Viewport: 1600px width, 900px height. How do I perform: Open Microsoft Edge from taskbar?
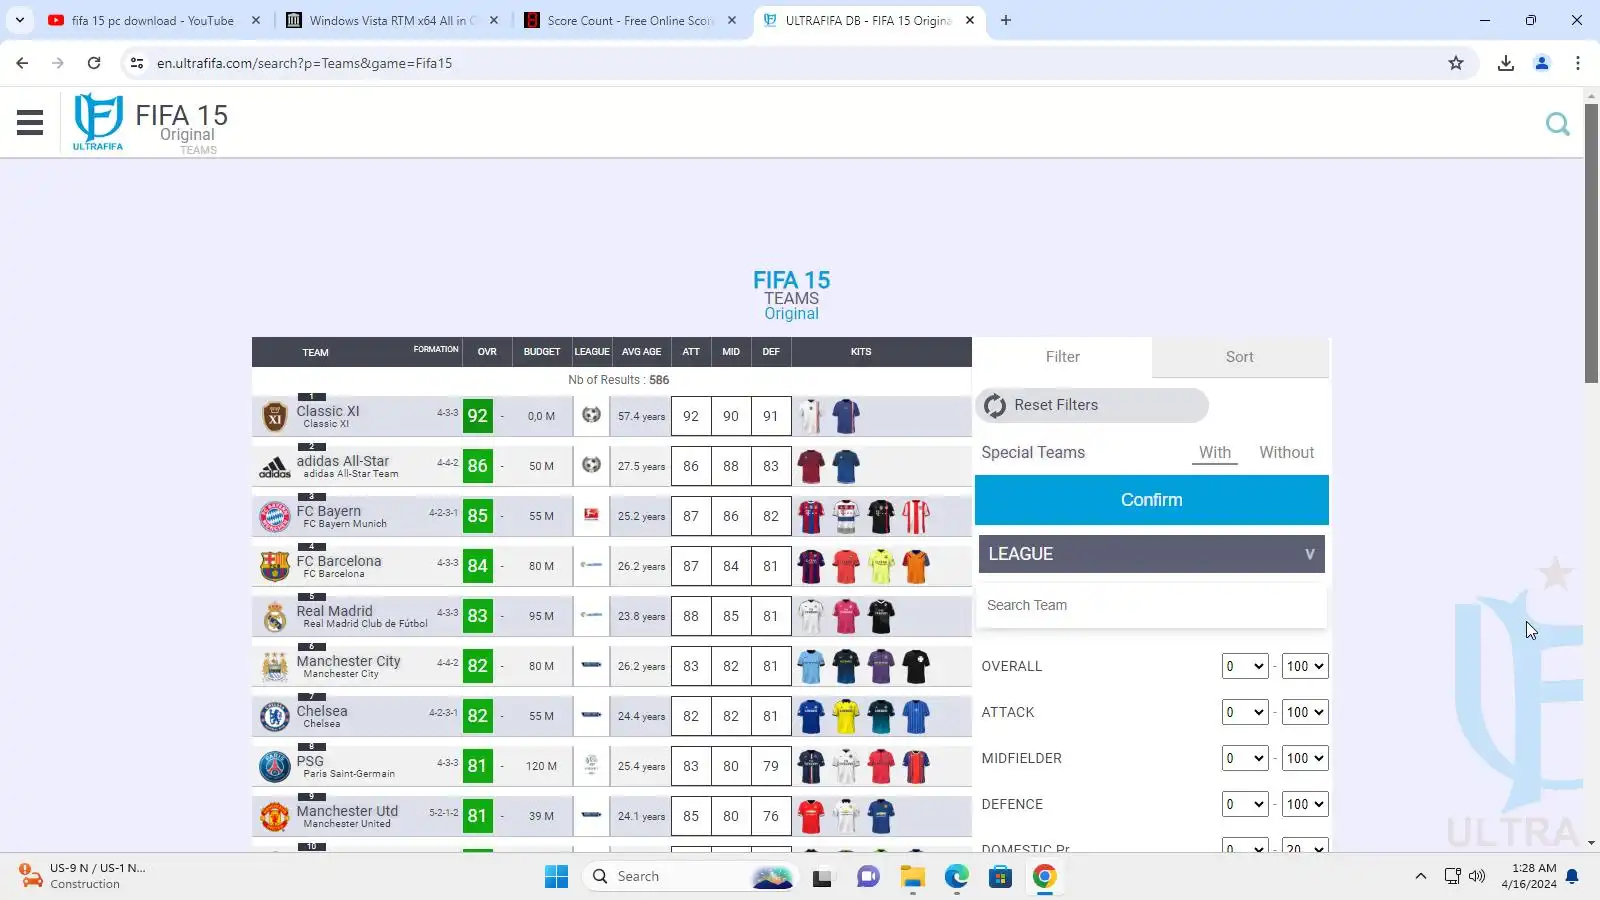tap(957, 877)
